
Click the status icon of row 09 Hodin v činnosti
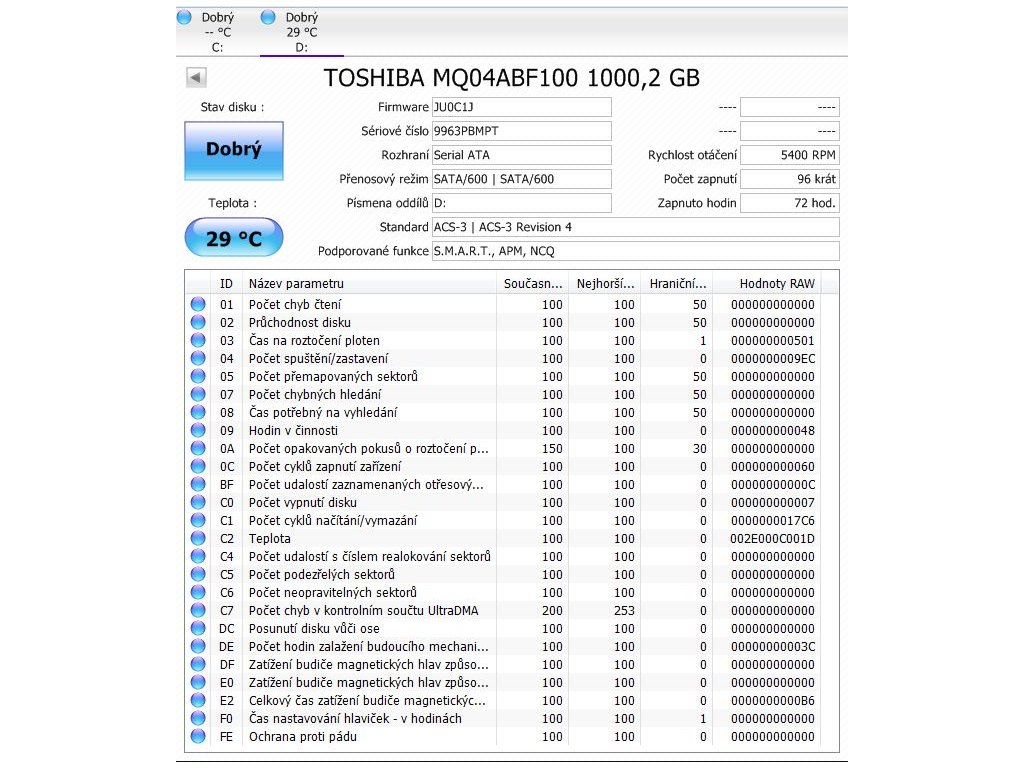(x=198, y=430)
